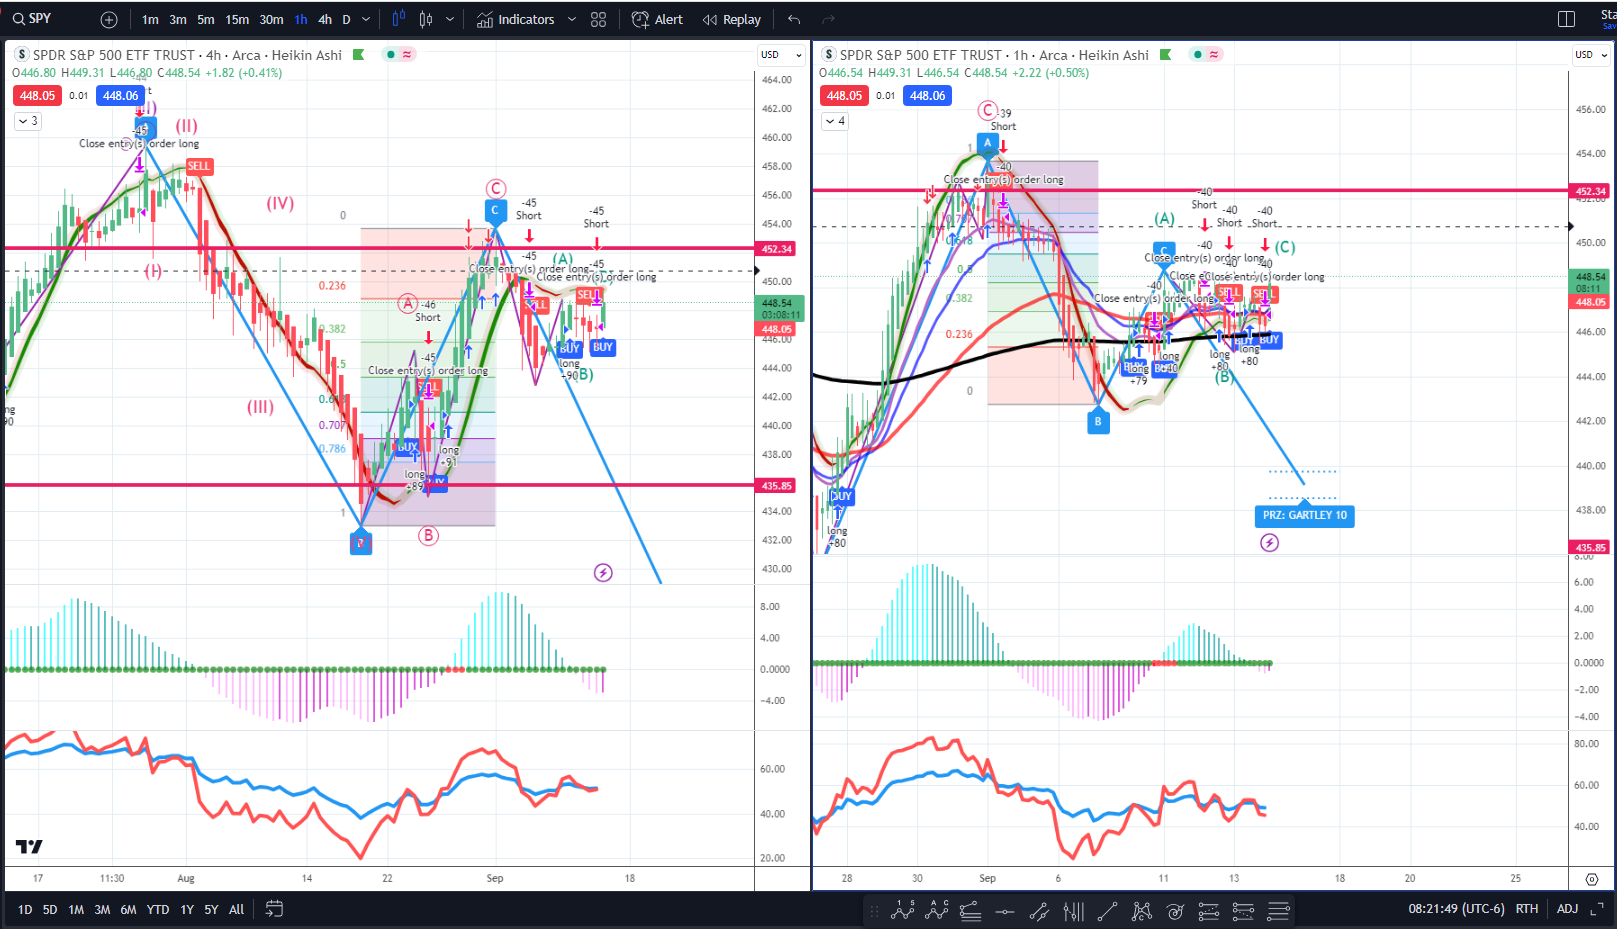Screen dimensions: 1617x929
Task: Click the green flag on the 1h chart title
Action: pyautogui.click(x=1165, y=55)
